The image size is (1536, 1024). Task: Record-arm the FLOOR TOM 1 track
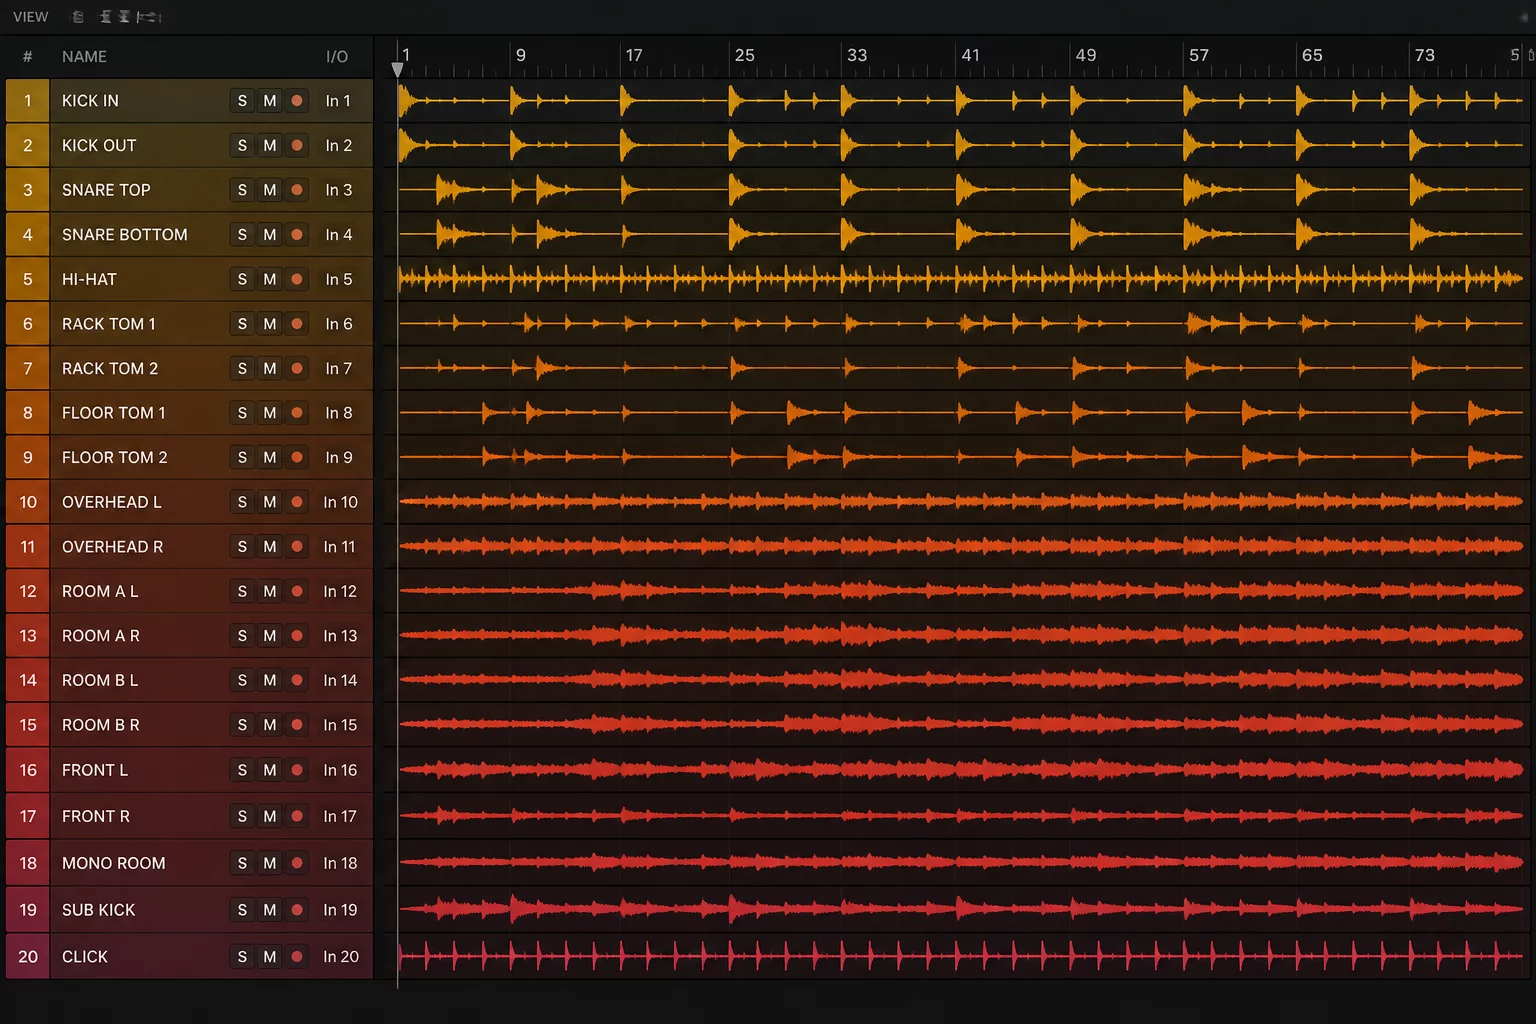[x=297, y=413]
